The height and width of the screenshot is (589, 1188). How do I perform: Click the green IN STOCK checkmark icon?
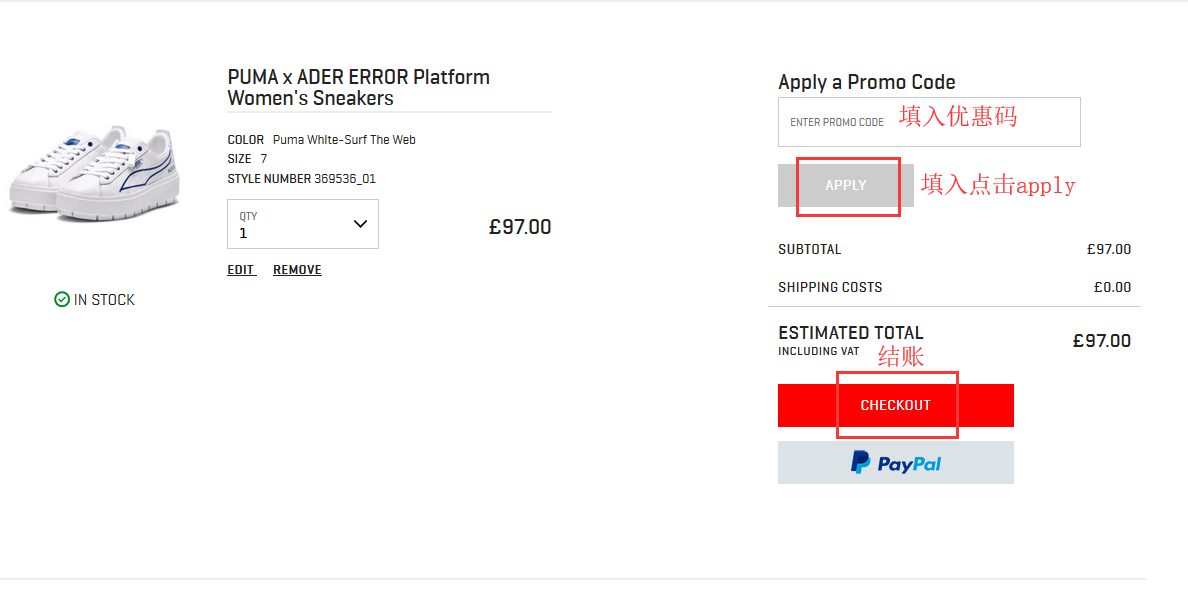tap(62, 299)
